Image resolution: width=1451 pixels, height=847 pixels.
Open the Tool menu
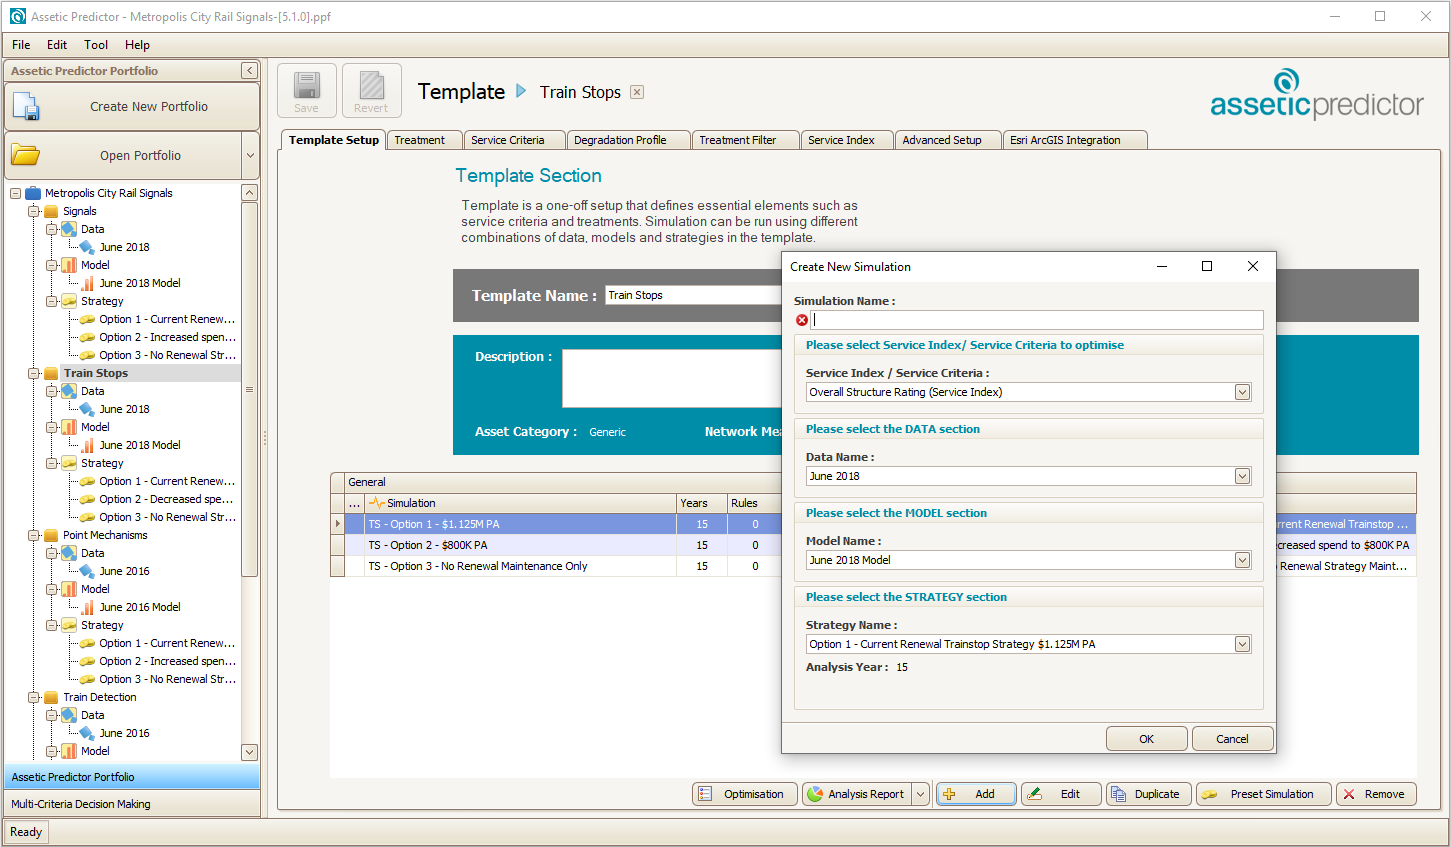click(x=96, y=45)
